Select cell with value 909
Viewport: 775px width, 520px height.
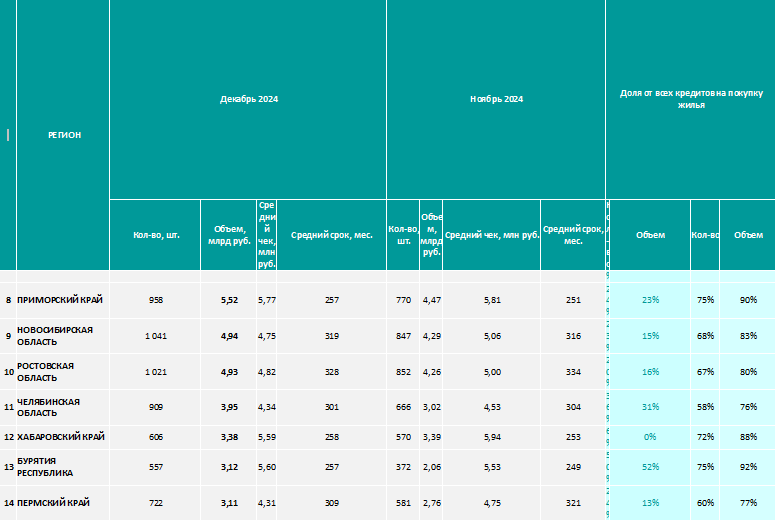(155, 407)
